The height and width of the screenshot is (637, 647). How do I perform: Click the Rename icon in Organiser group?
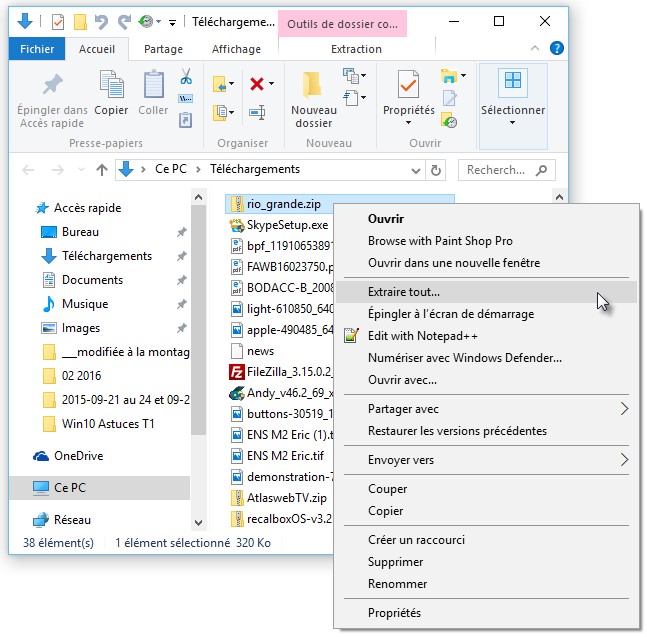[x=257, y=112]
